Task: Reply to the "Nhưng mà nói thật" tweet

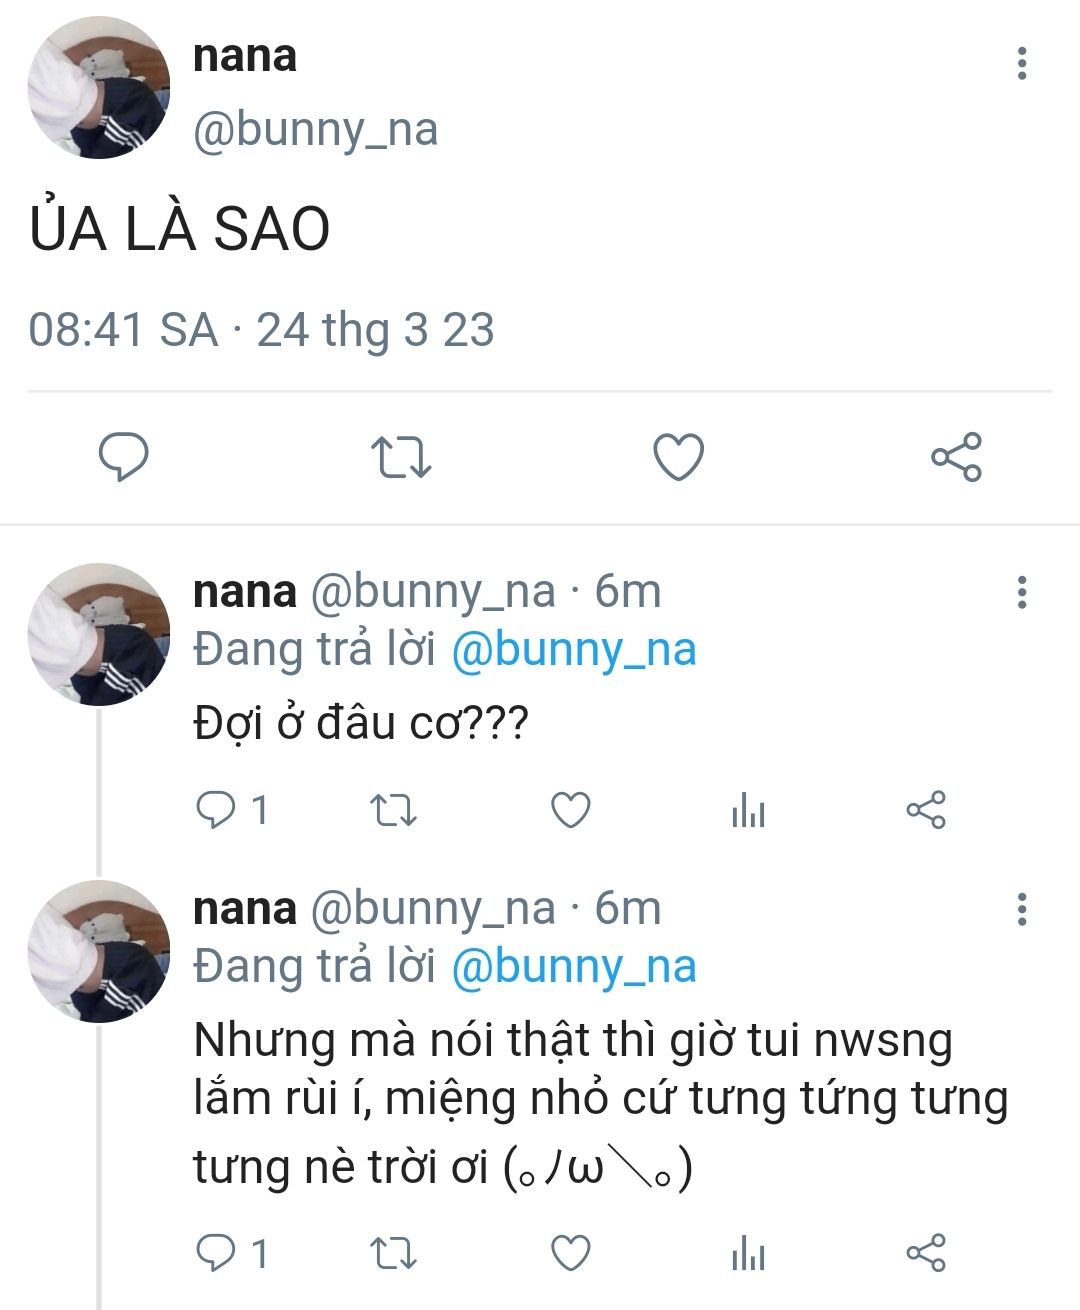Action: [x=214, y=1253]
